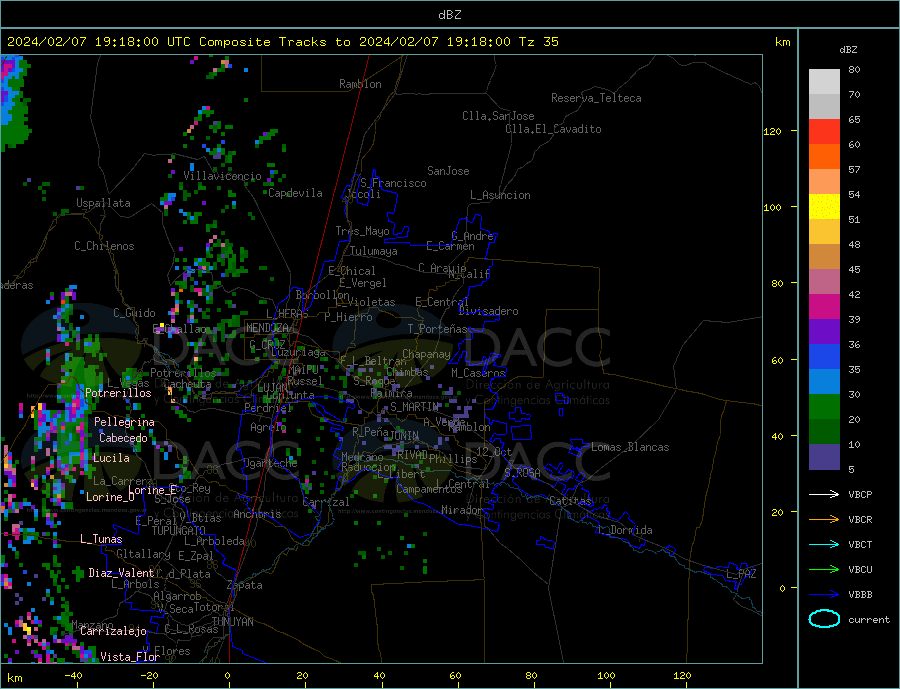Image resolution: width=900 pixels, height=689 pixels.
Task: Click the 'Pellegrina' map label
Action: [124, 423]
